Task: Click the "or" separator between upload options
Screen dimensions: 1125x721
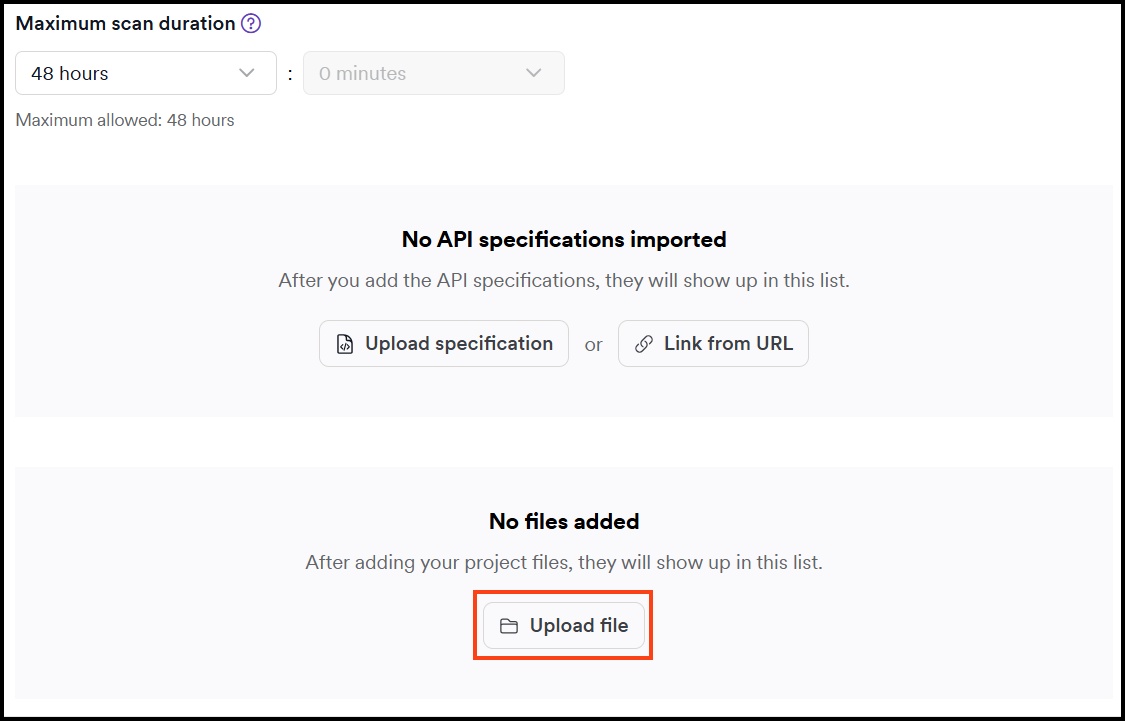Action: 593,343
